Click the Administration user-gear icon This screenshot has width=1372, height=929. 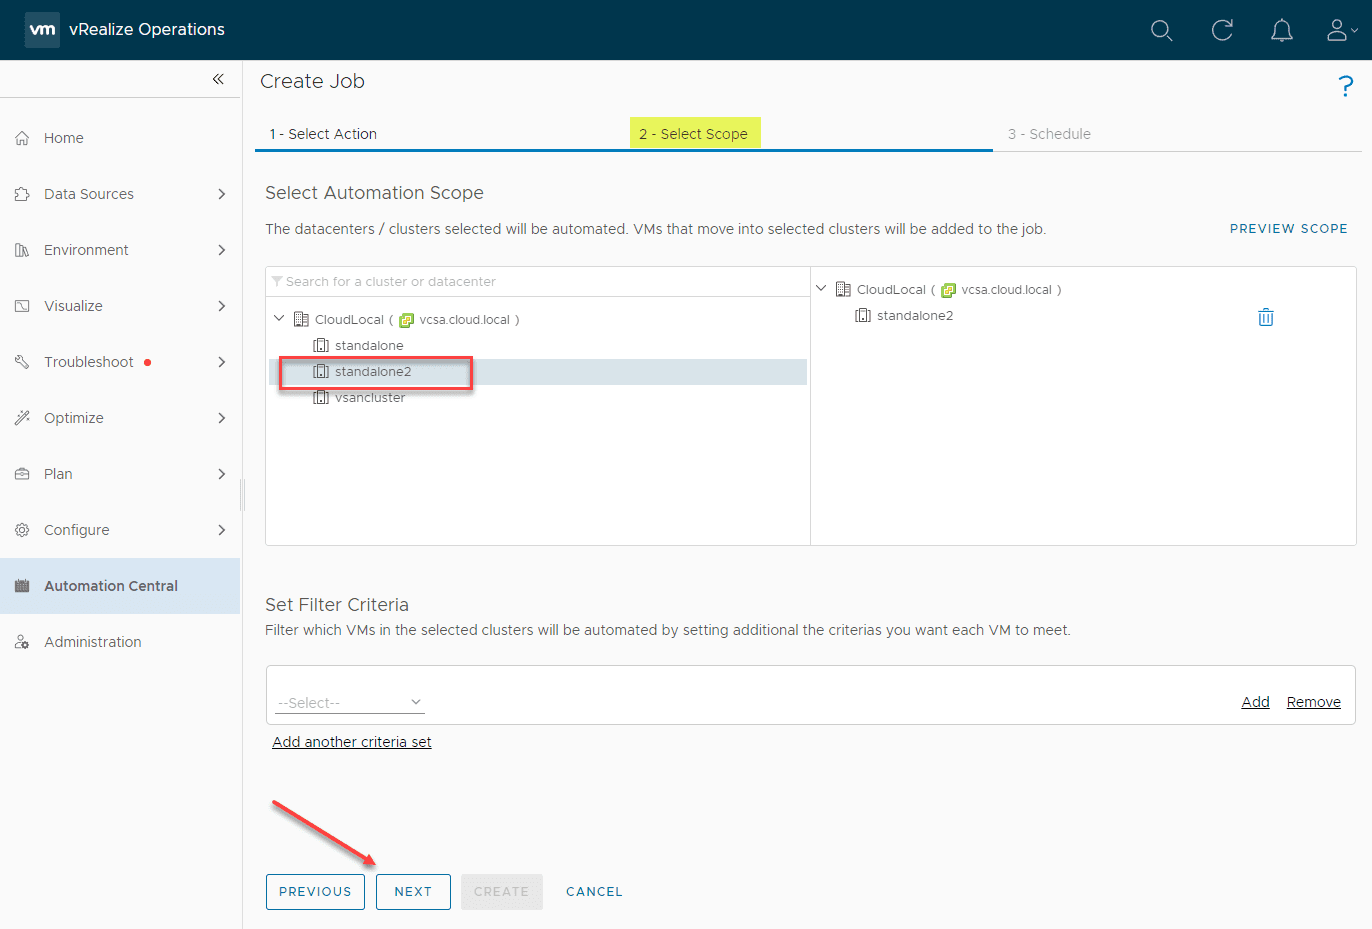[x=22, y=642]
